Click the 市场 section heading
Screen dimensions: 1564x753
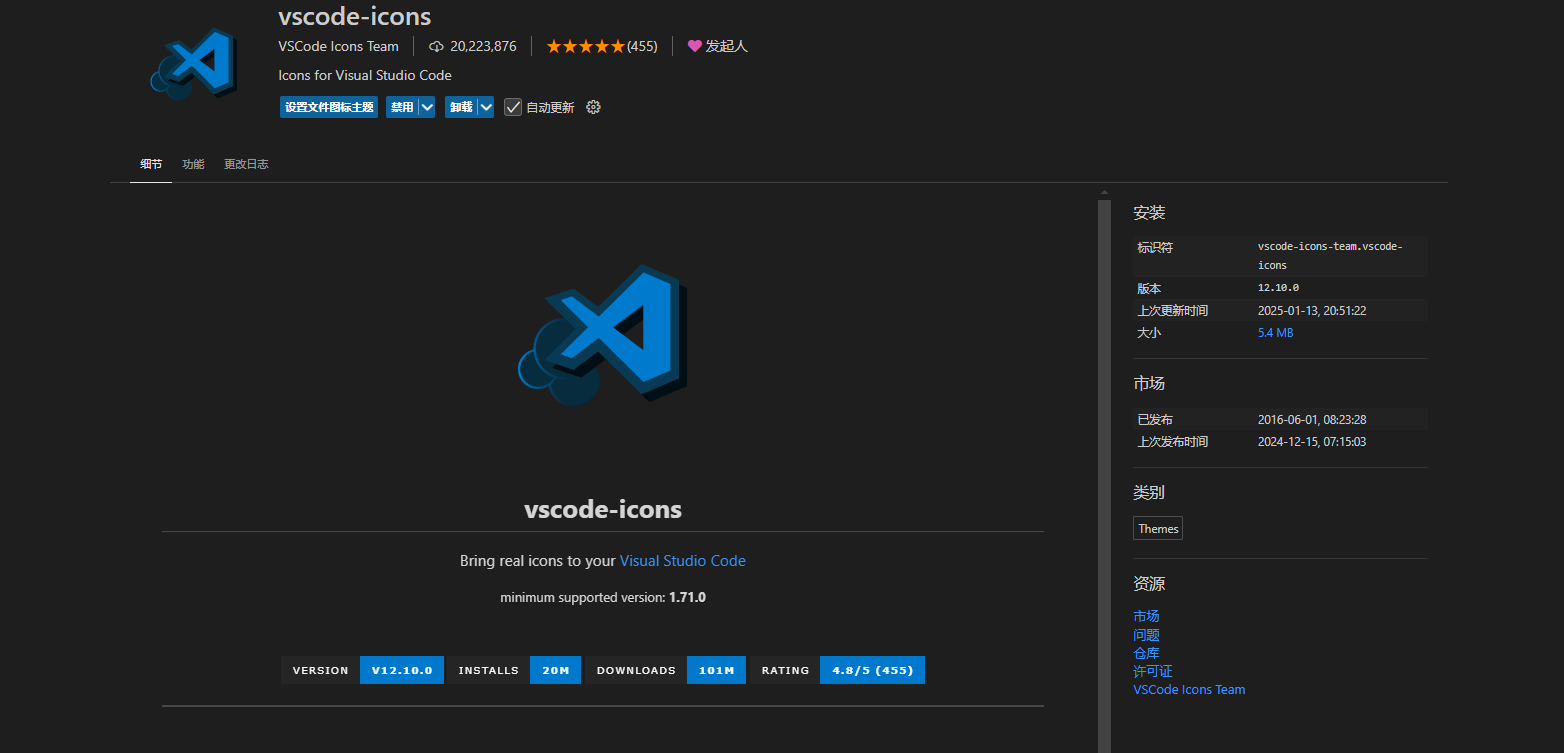[1149, 384]
